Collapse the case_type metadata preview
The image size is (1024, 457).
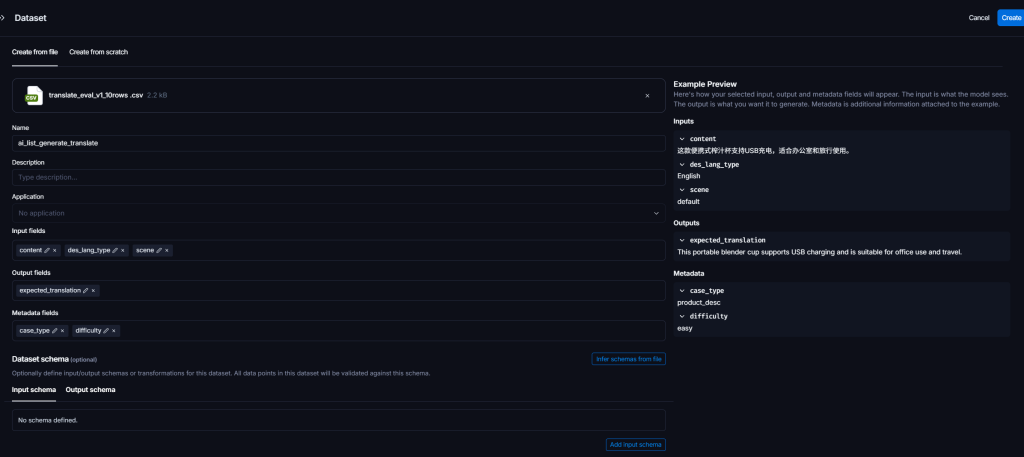pyautogui.click(x=682, y=291)
